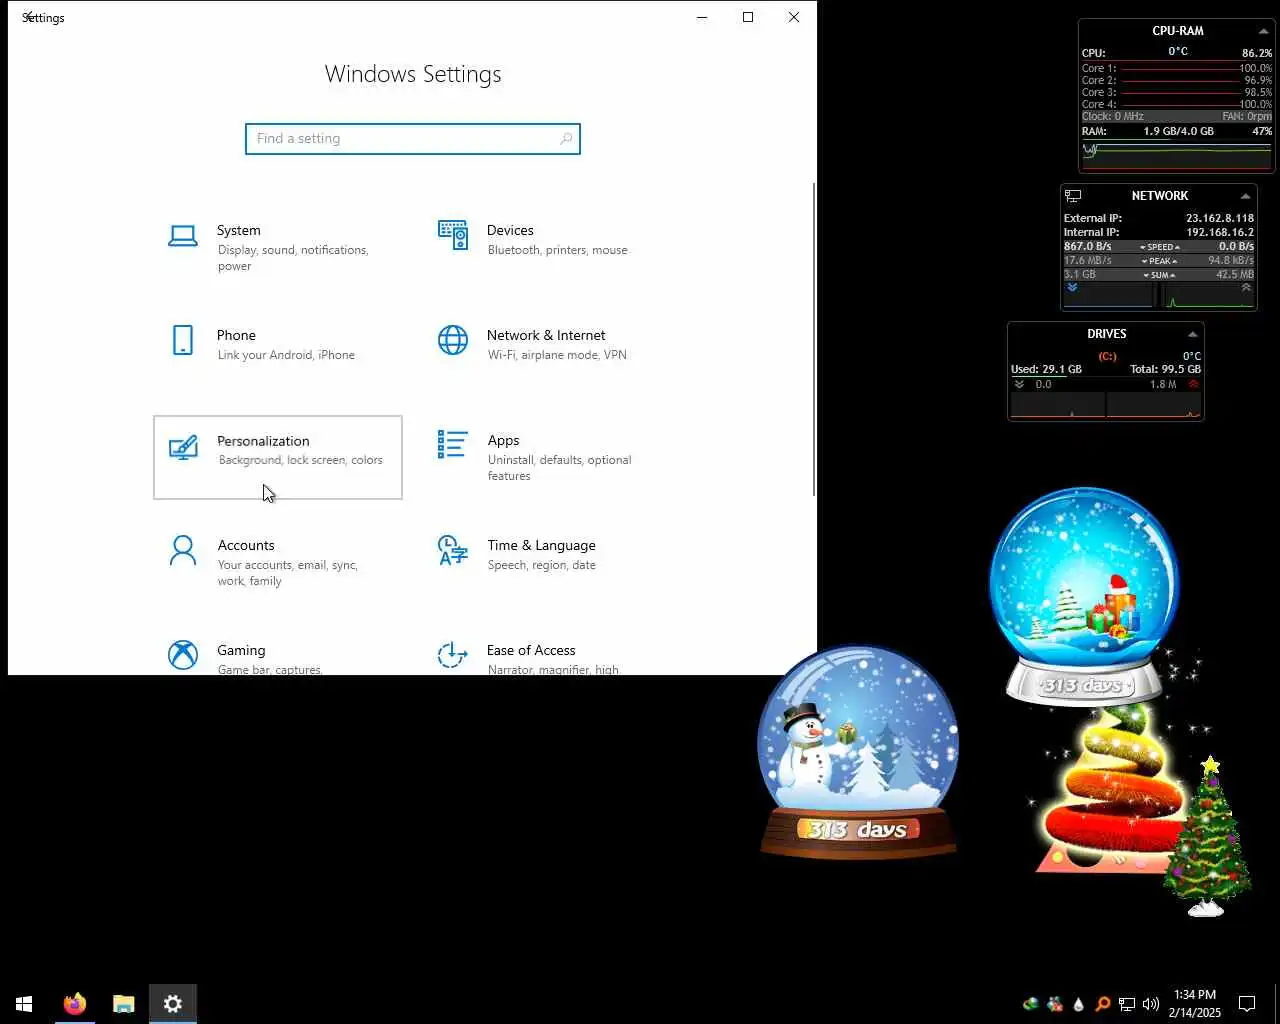The image size is (1280, 1024).
Task: Click the (C:) drive label in DRIVES
Action: (x=1107, y=356)
